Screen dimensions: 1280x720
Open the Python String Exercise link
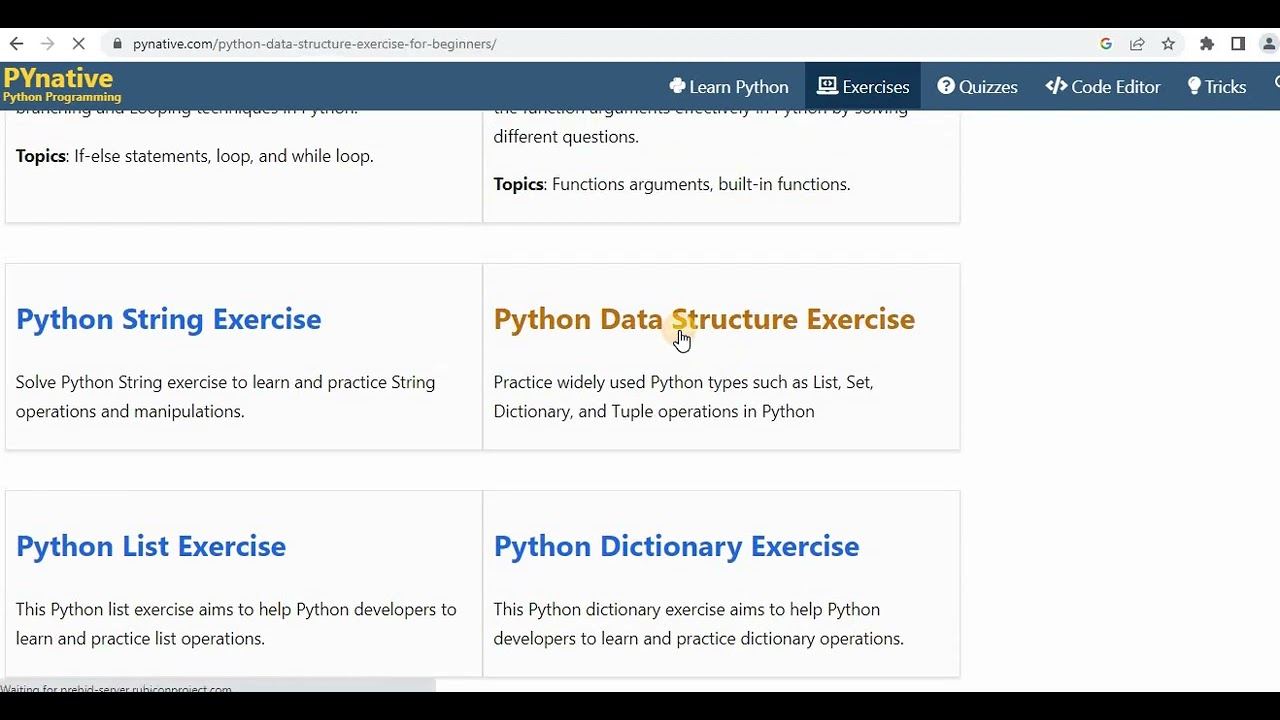[x=169, y=319]
